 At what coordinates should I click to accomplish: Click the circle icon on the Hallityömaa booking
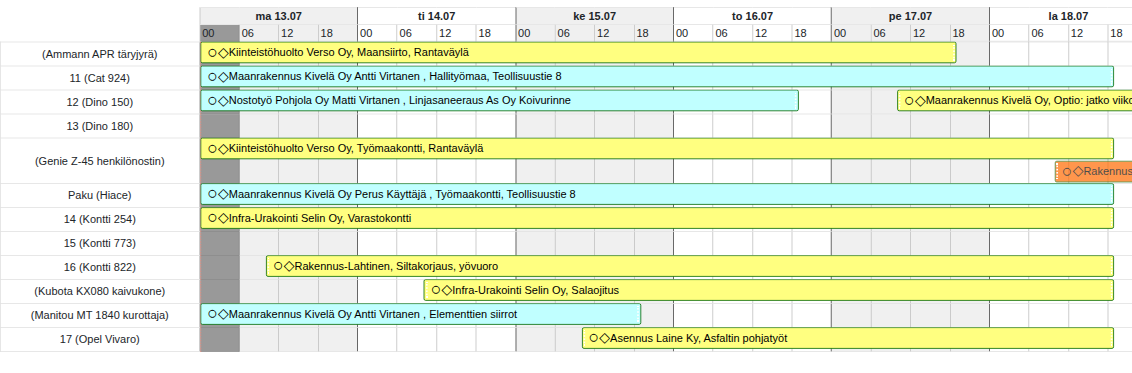[x=212, y=76]
